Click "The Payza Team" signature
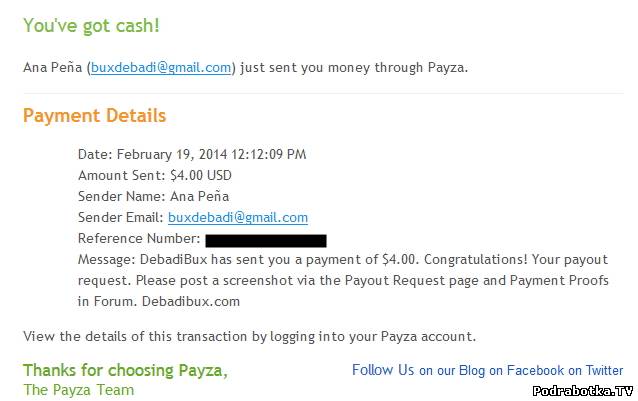This screenshot has height=401, width=638. point(78,389)
